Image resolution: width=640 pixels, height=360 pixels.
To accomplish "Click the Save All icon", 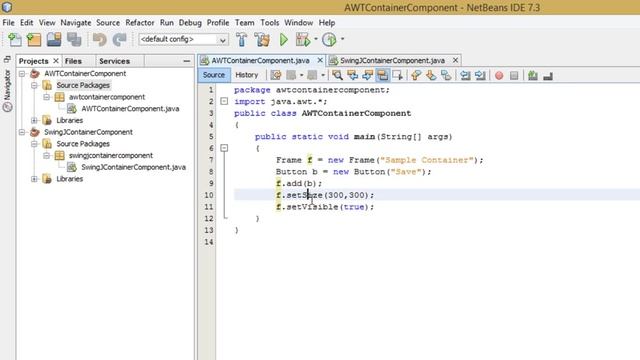I will [74, 40].
